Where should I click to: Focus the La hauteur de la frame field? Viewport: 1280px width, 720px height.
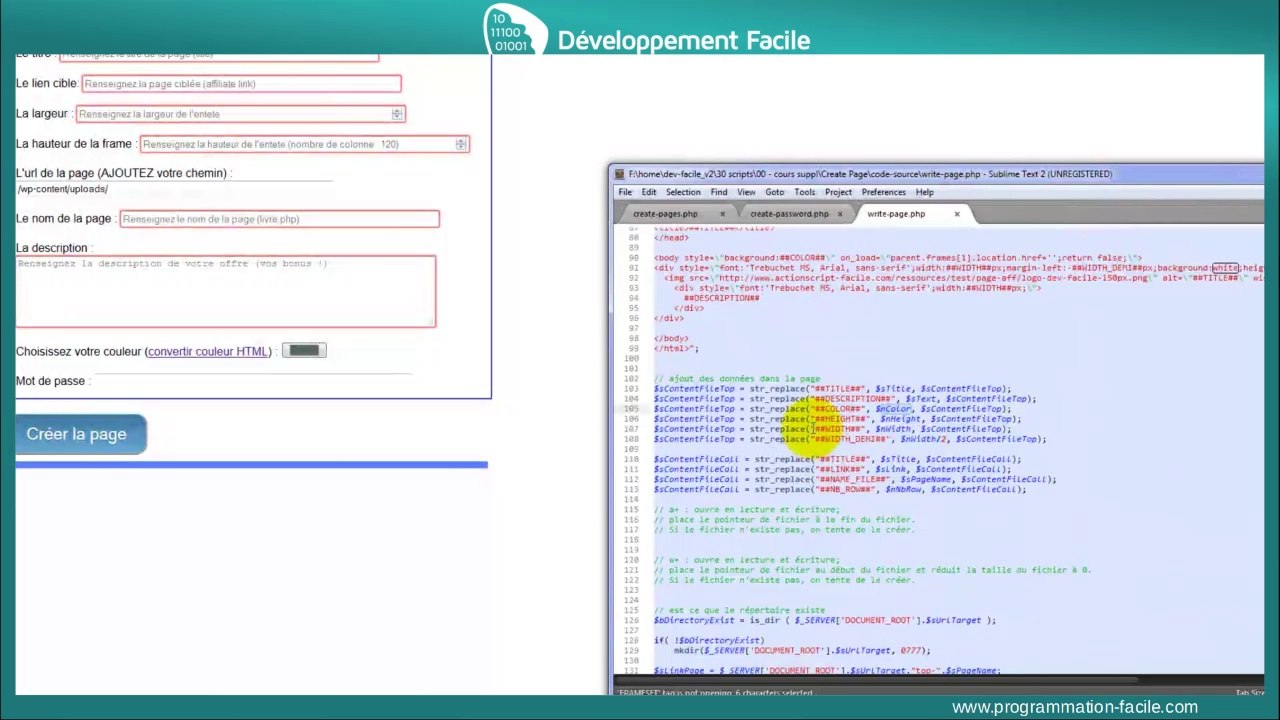(304, 144)
